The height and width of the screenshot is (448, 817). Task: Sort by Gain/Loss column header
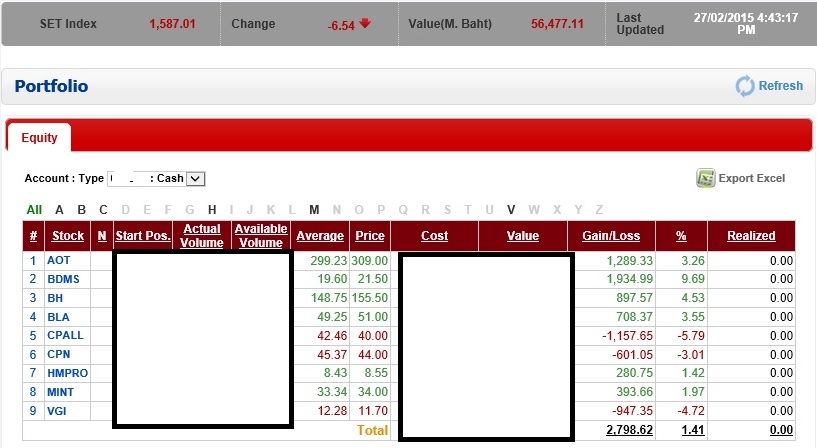click(611, 235)
